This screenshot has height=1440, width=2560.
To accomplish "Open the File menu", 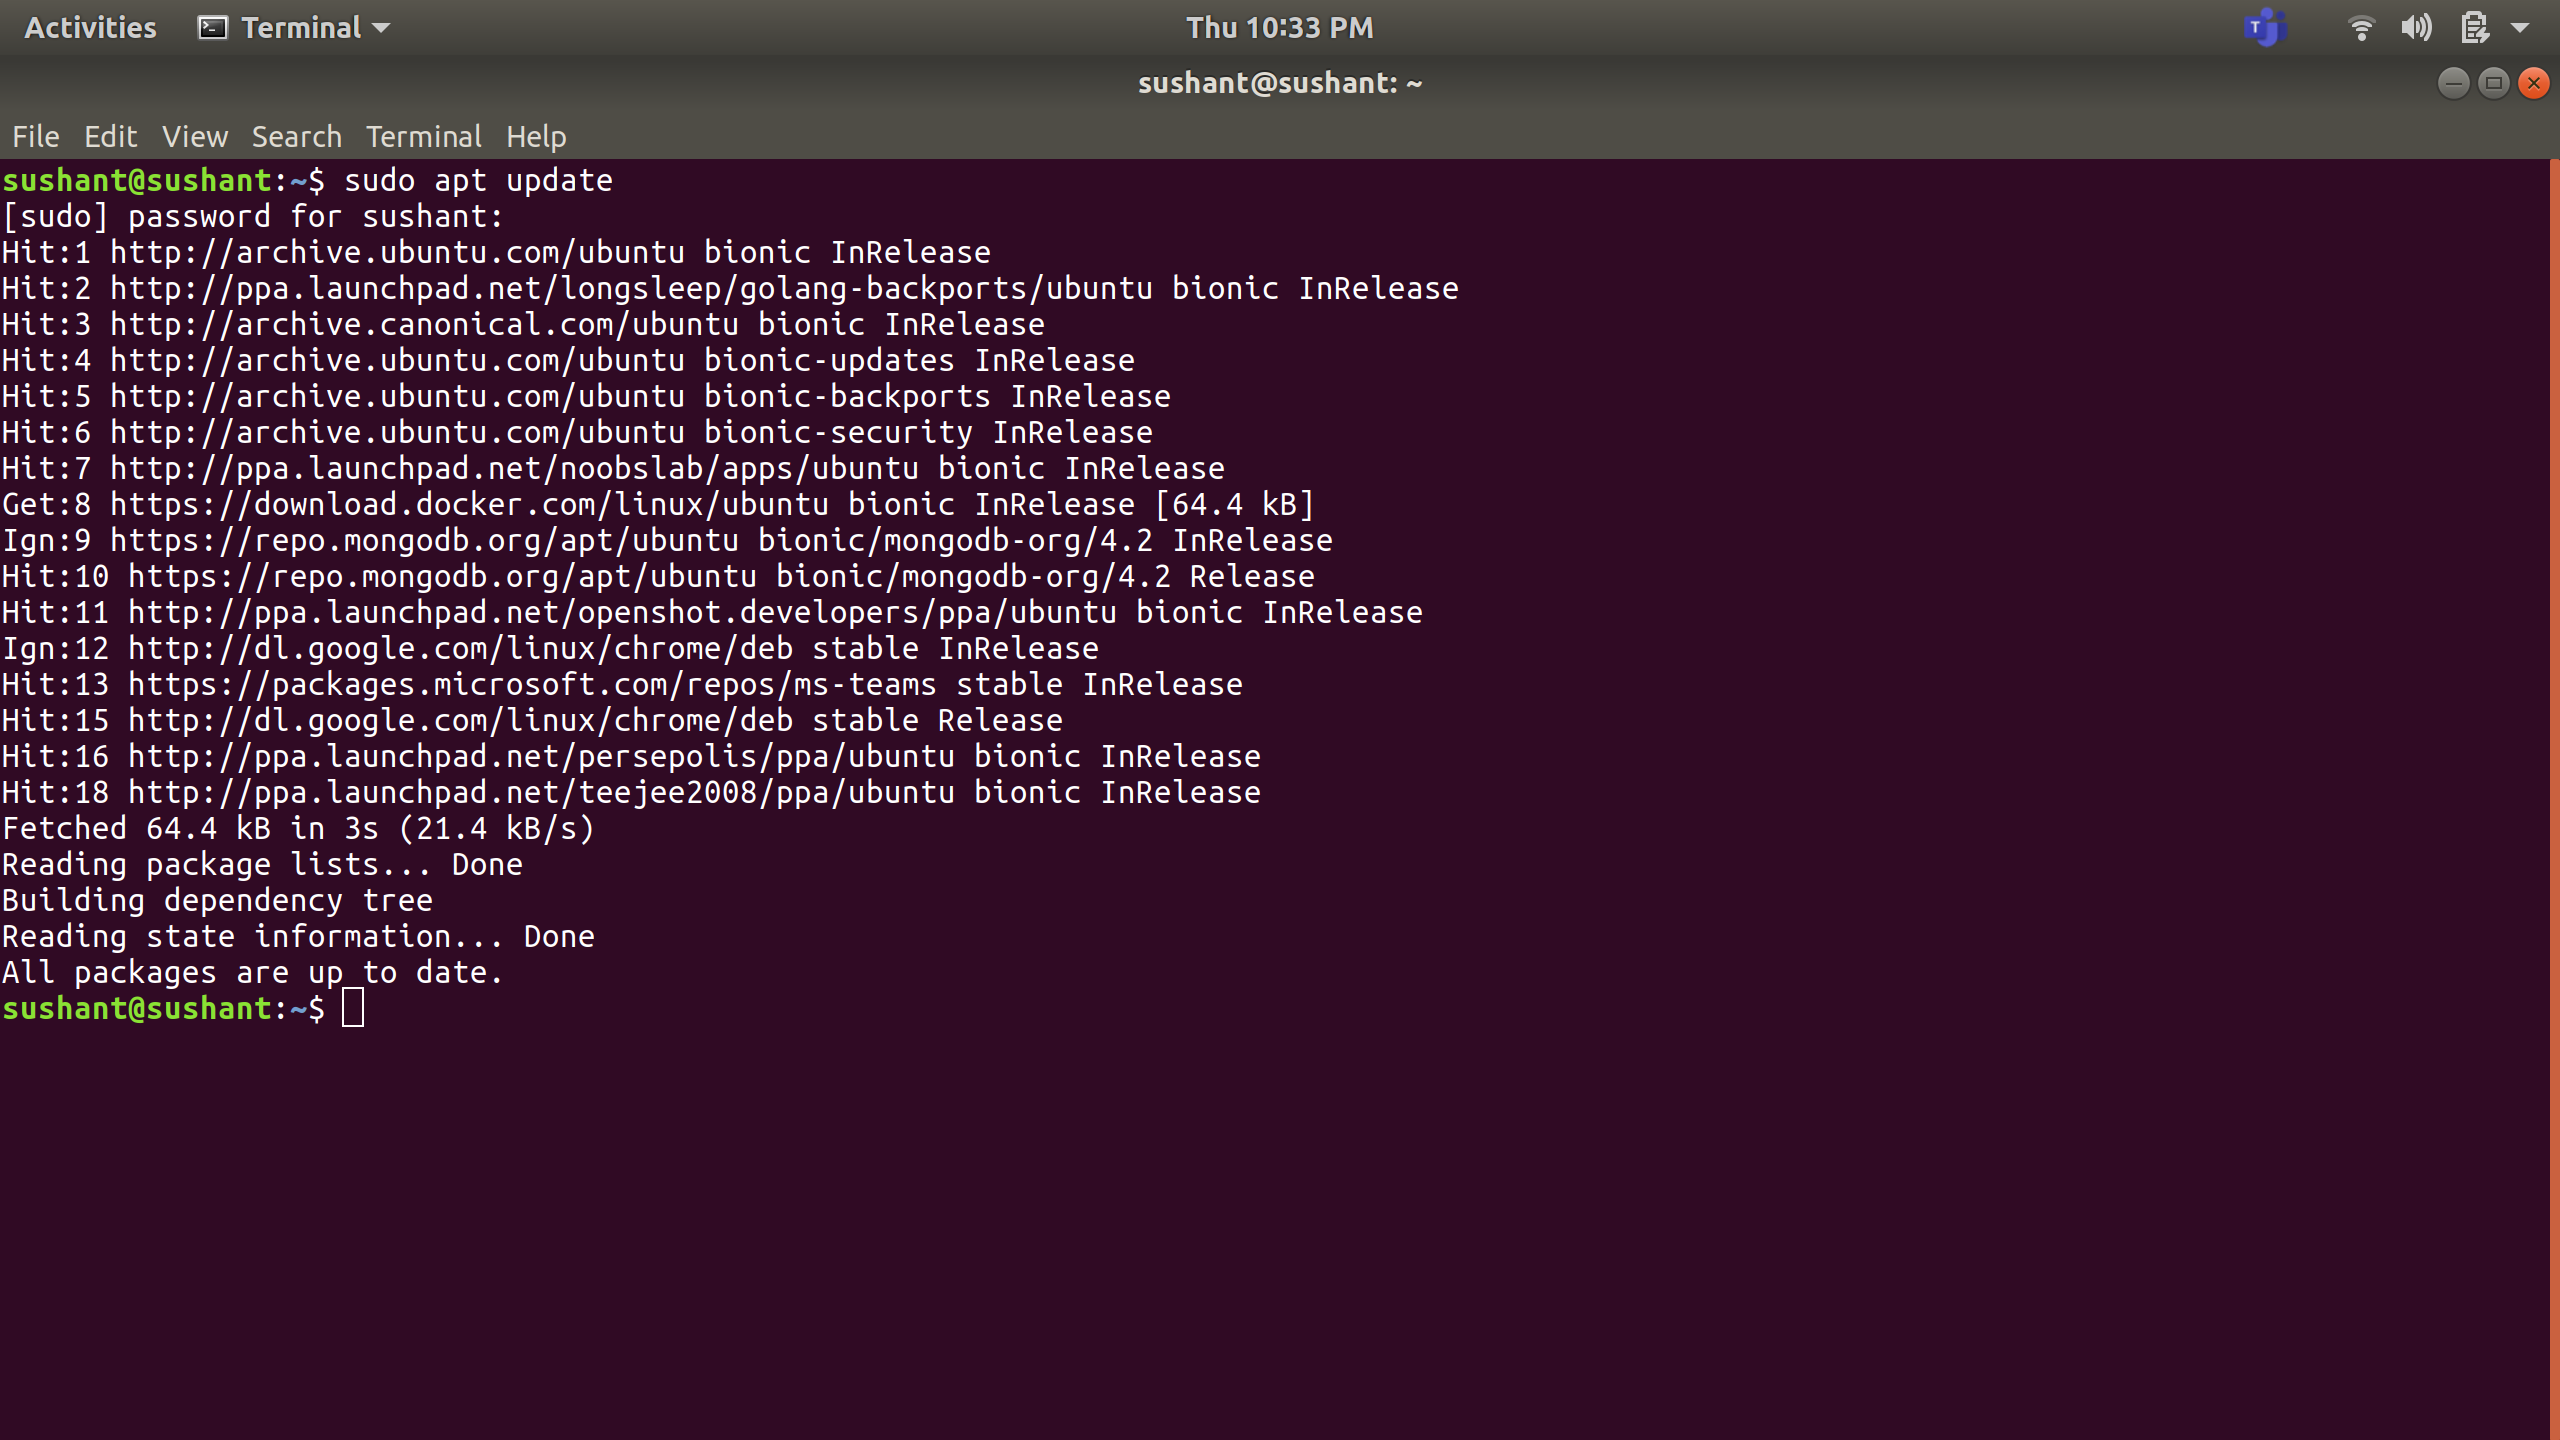I will [x=36, y=136].
